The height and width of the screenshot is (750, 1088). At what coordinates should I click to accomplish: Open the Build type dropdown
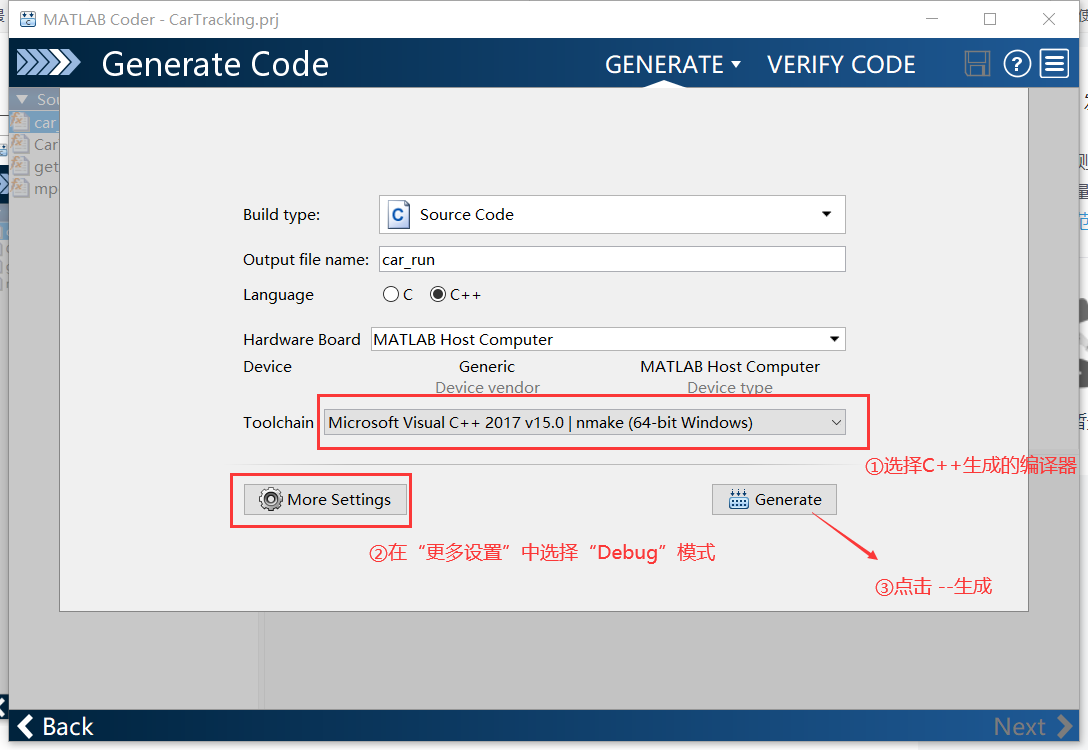click(x=826, y=214)
